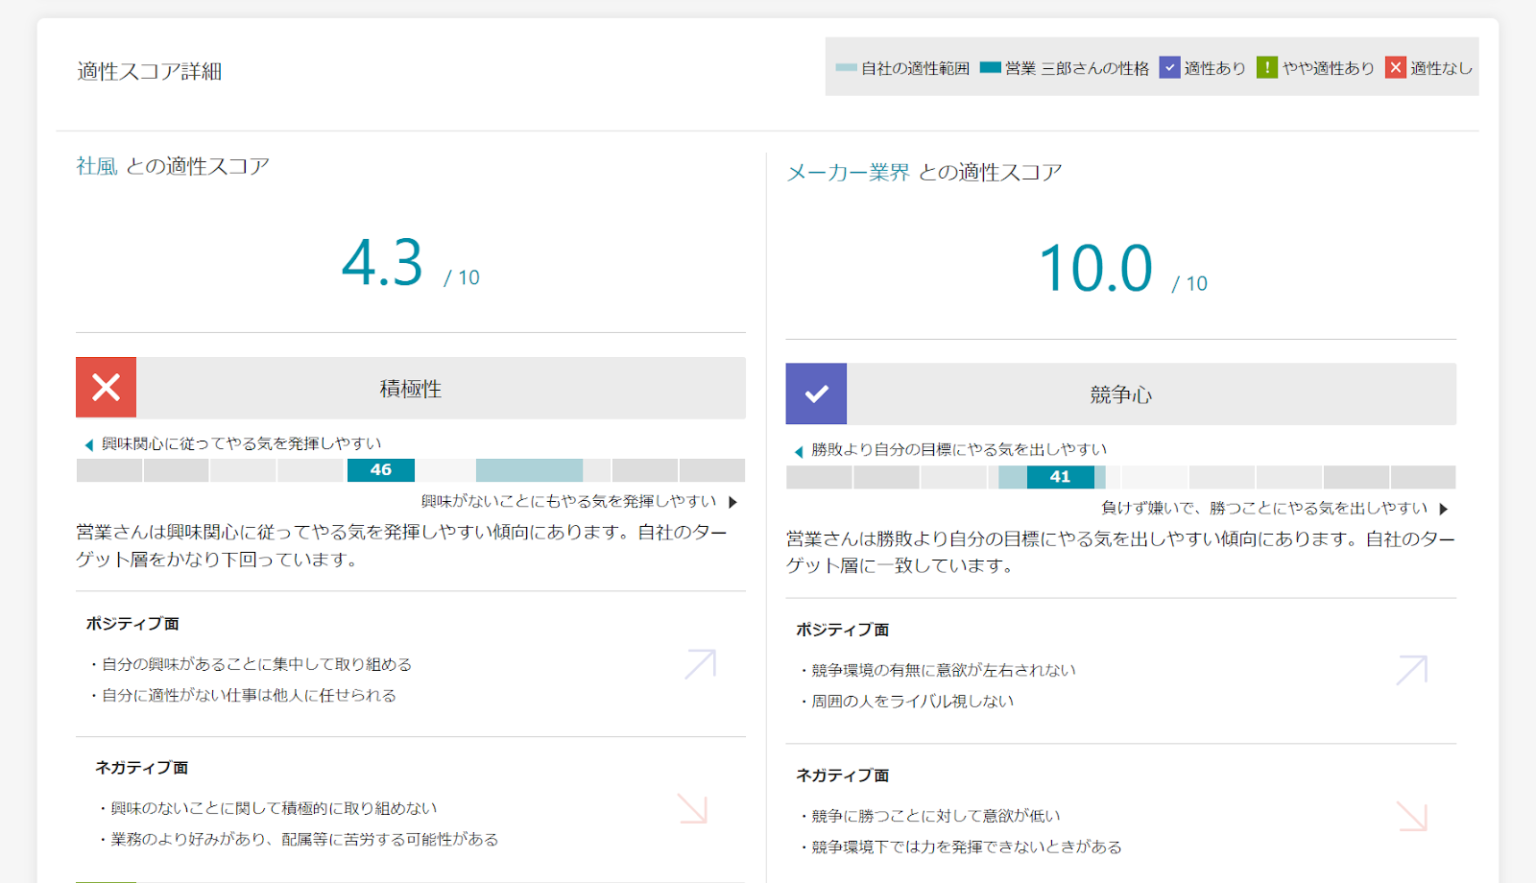1536x883 pixels.
Task: Click the right triangle by 興味がないことにもやる気を発揮しやすい
Action: pyautogui.click(x=733, y=502)
